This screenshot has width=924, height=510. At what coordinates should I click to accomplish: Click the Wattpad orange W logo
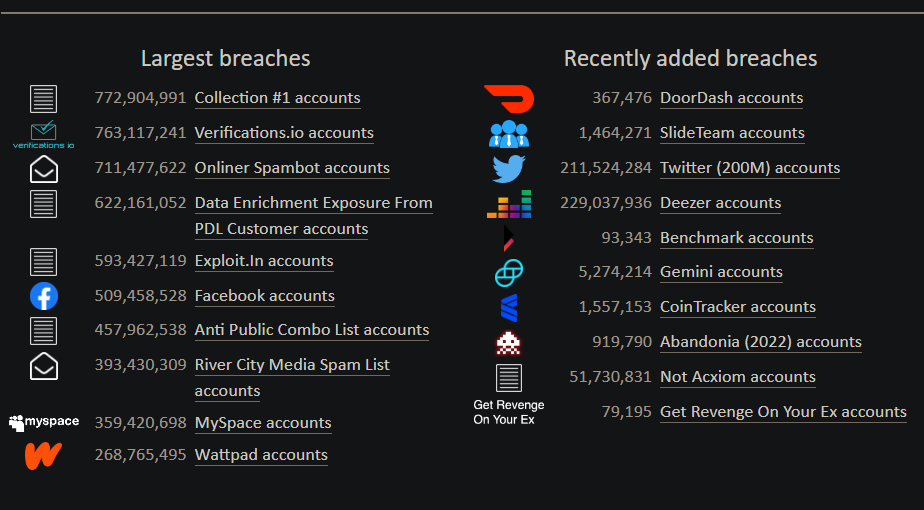[x=44, y=456]
